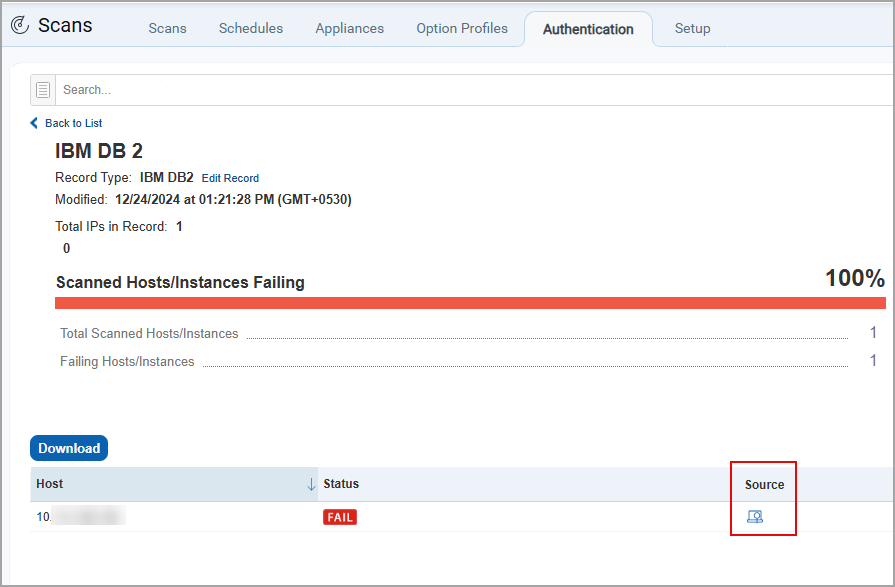The height and width of the screenshot is (587, 895).
Task: Click the back arrow icon before Back to List
Action: pos(34,123)
